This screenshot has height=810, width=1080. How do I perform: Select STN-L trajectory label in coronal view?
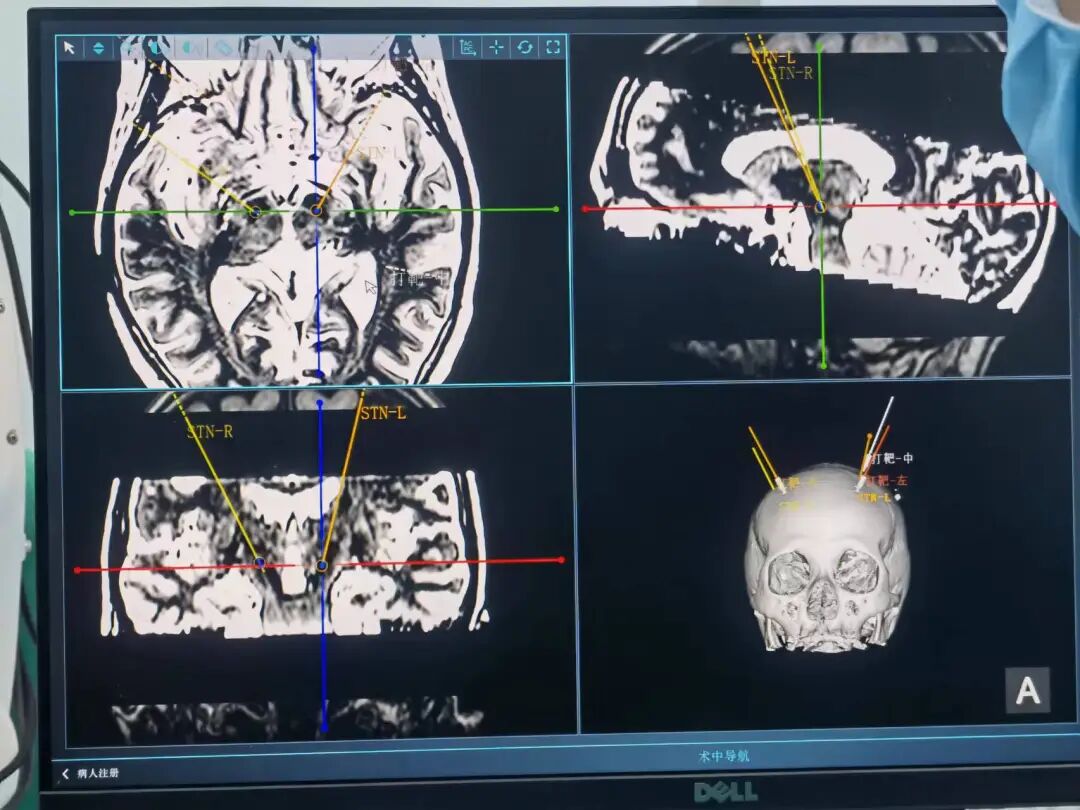pos(384,413)
